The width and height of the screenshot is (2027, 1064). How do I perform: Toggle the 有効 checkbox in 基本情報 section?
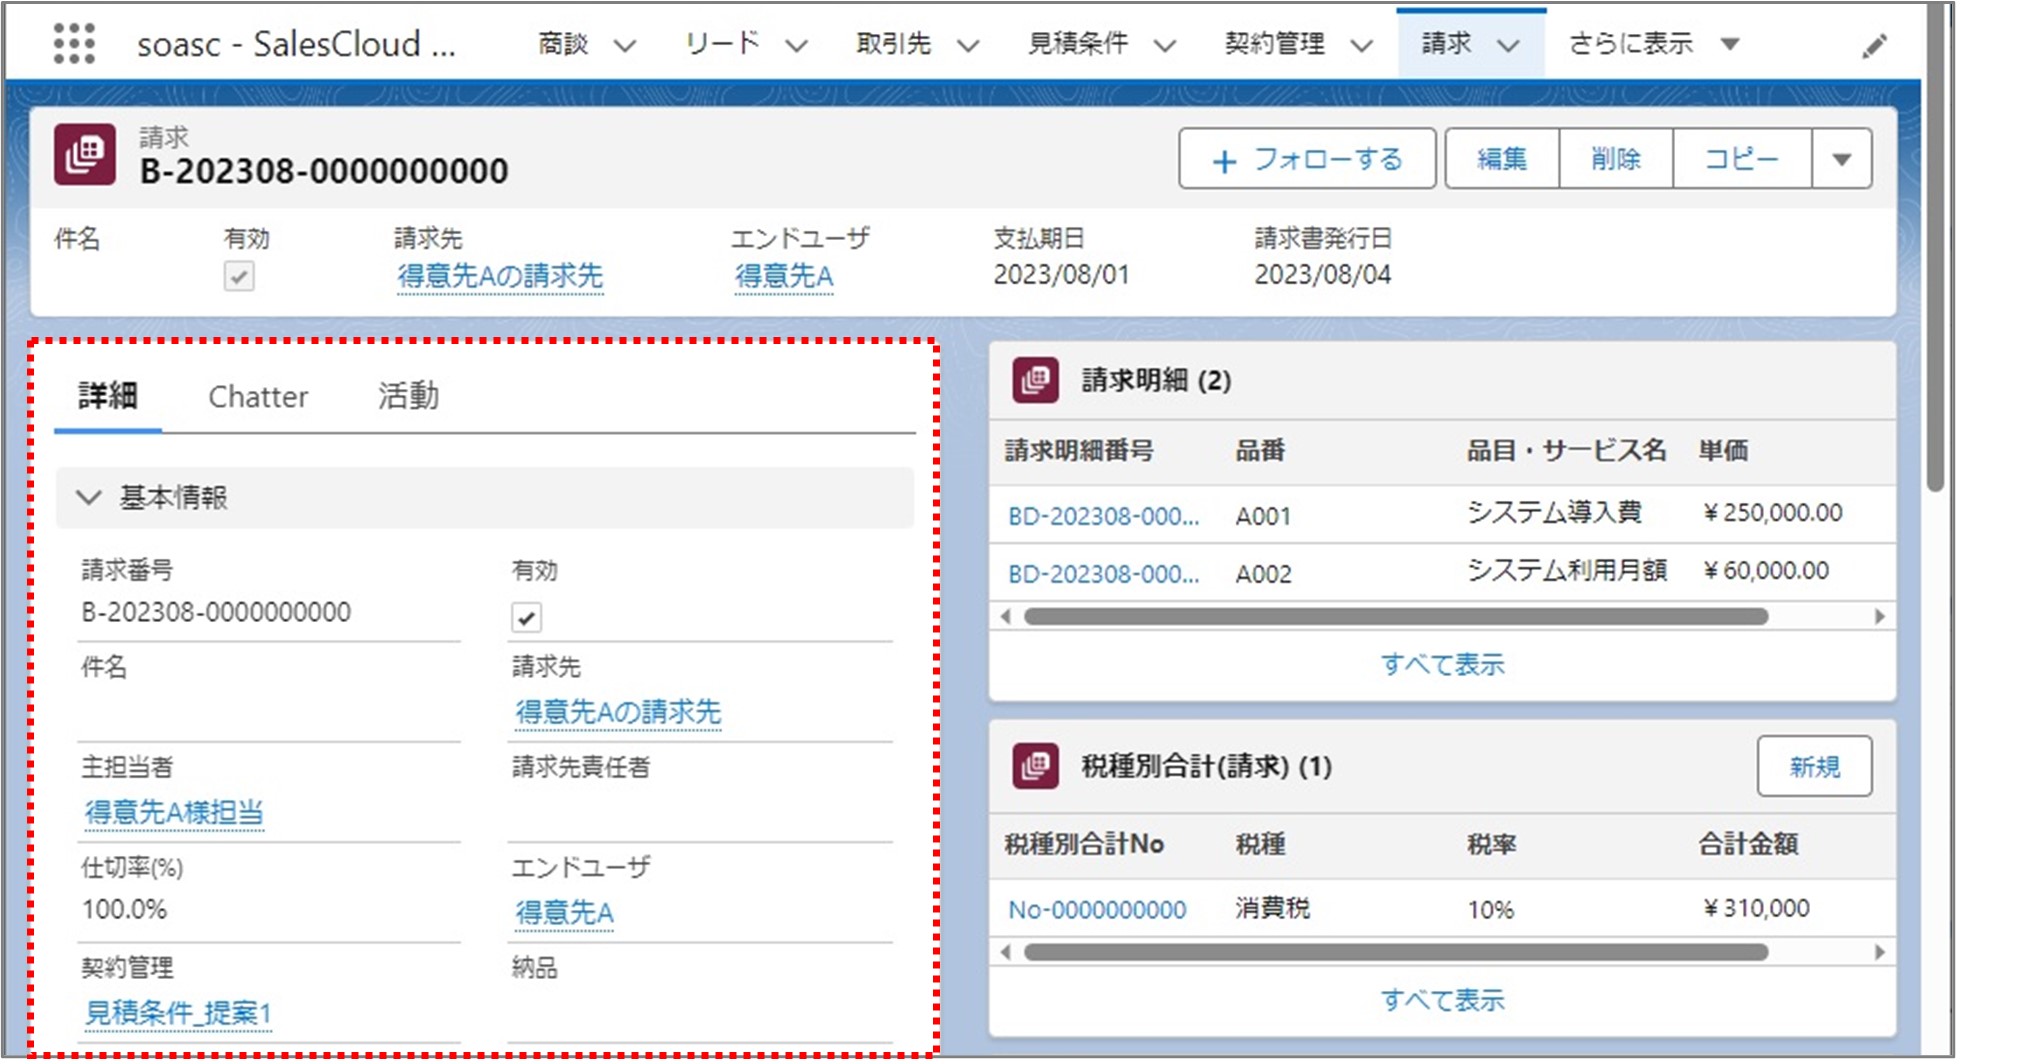pyautogui.click(x=527, y=617)
